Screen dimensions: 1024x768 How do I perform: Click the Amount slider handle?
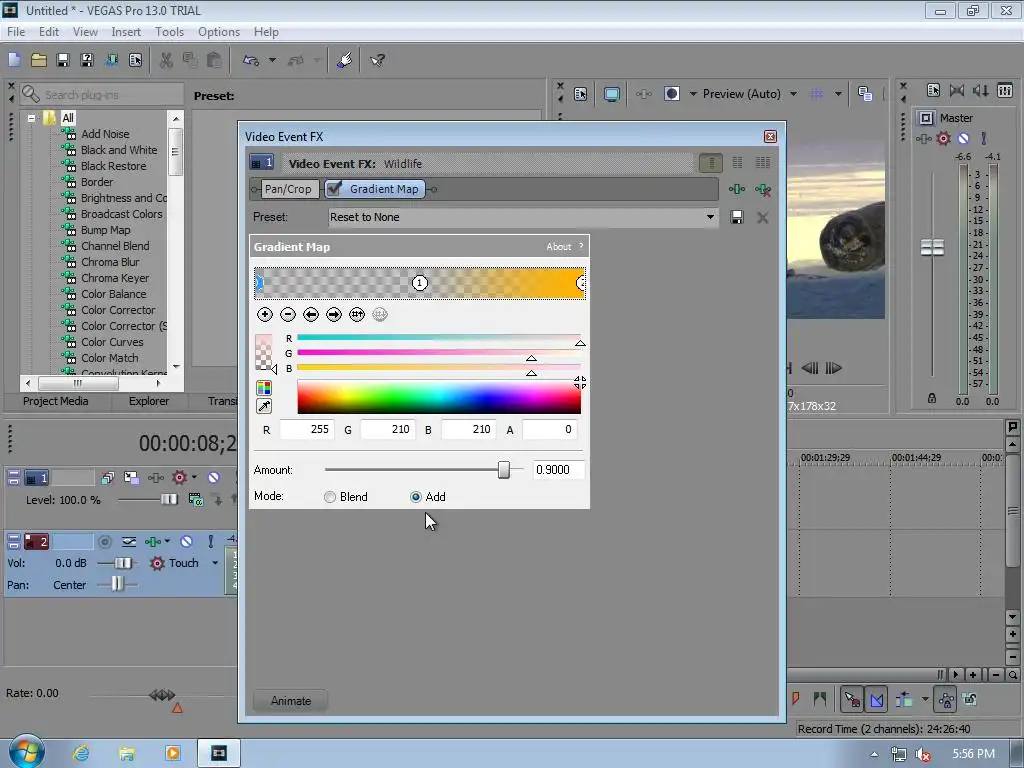point(504,470)
